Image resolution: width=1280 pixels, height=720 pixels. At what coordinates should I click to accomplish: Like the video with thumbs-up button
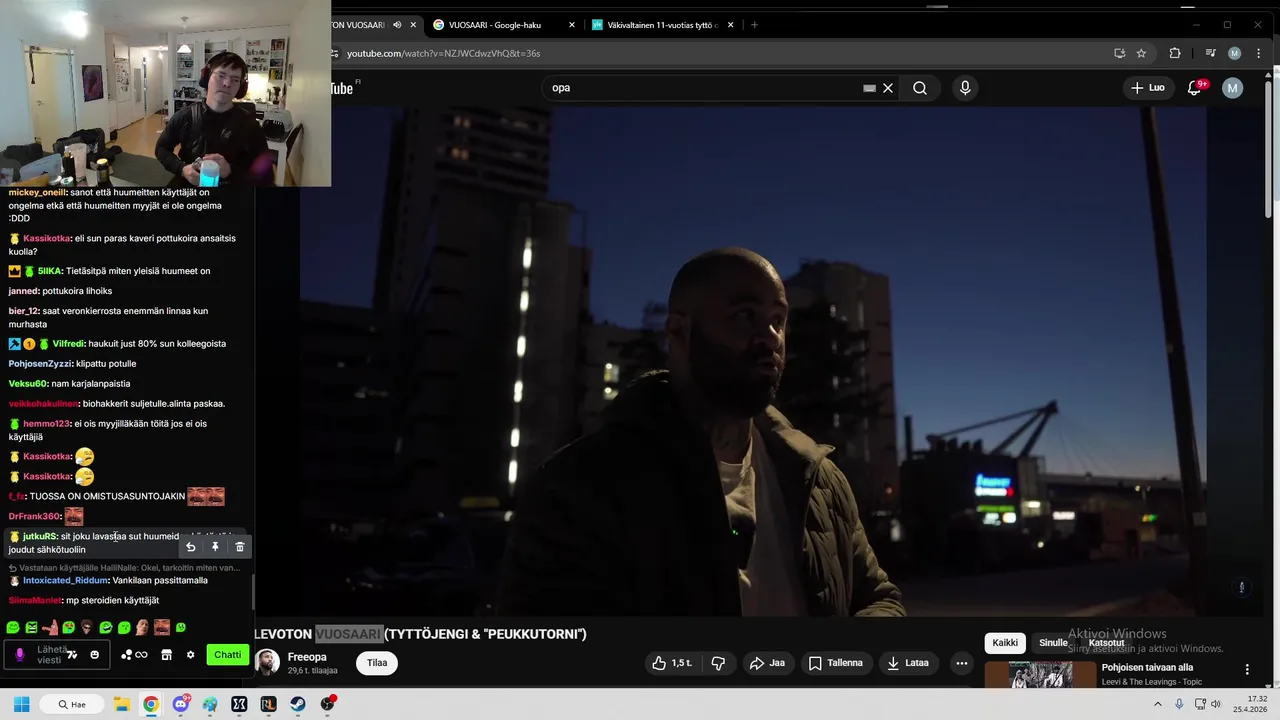pos(672,663)
